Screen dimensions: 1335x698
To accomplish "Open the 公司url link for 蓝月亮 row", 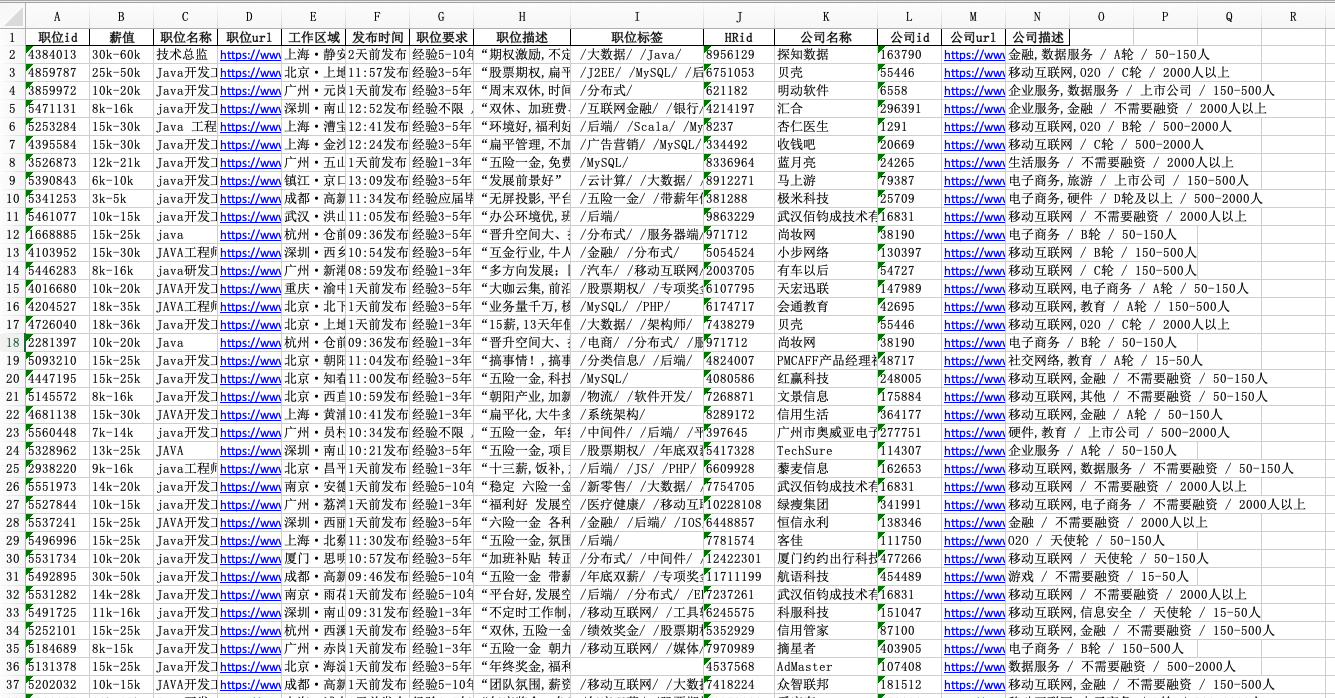I will point(973,163).
